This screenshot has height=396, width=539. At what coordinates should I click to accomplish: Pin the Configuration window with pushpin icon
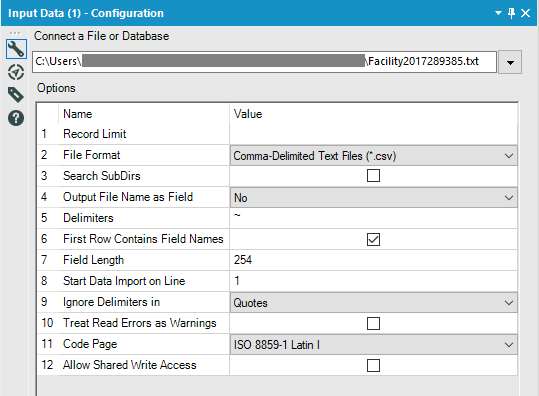(511, 13)
